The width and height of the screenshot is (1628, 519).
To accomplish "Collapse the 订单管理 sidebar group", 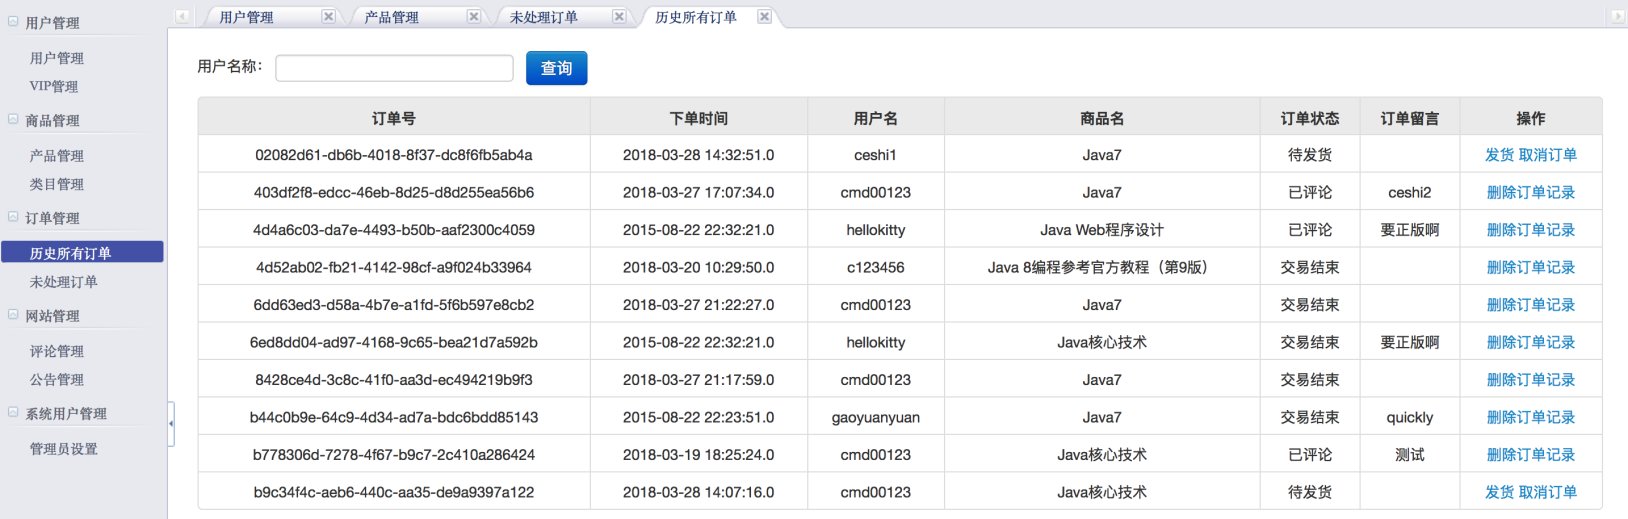I will click(13, 217).
